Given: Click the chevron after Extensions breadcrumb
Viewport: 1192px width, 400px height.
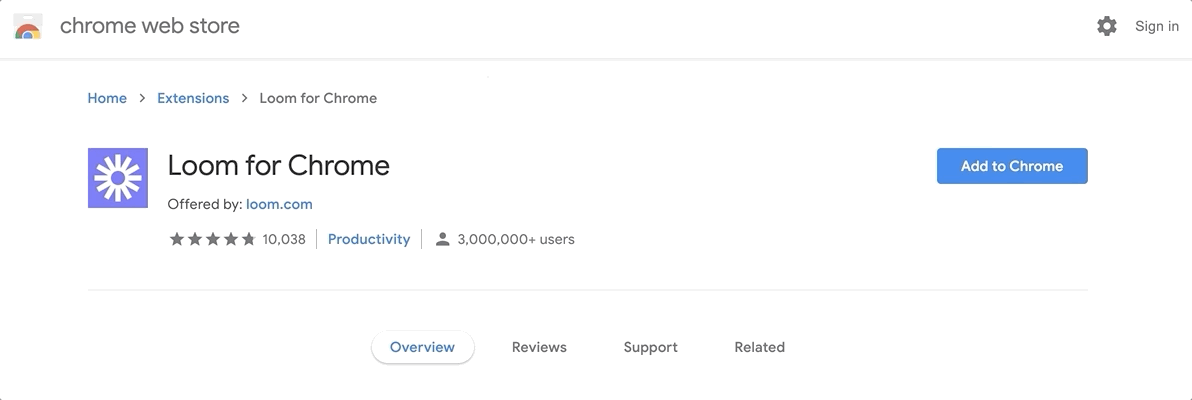Looking at the screenshot, I should (244, 98).
